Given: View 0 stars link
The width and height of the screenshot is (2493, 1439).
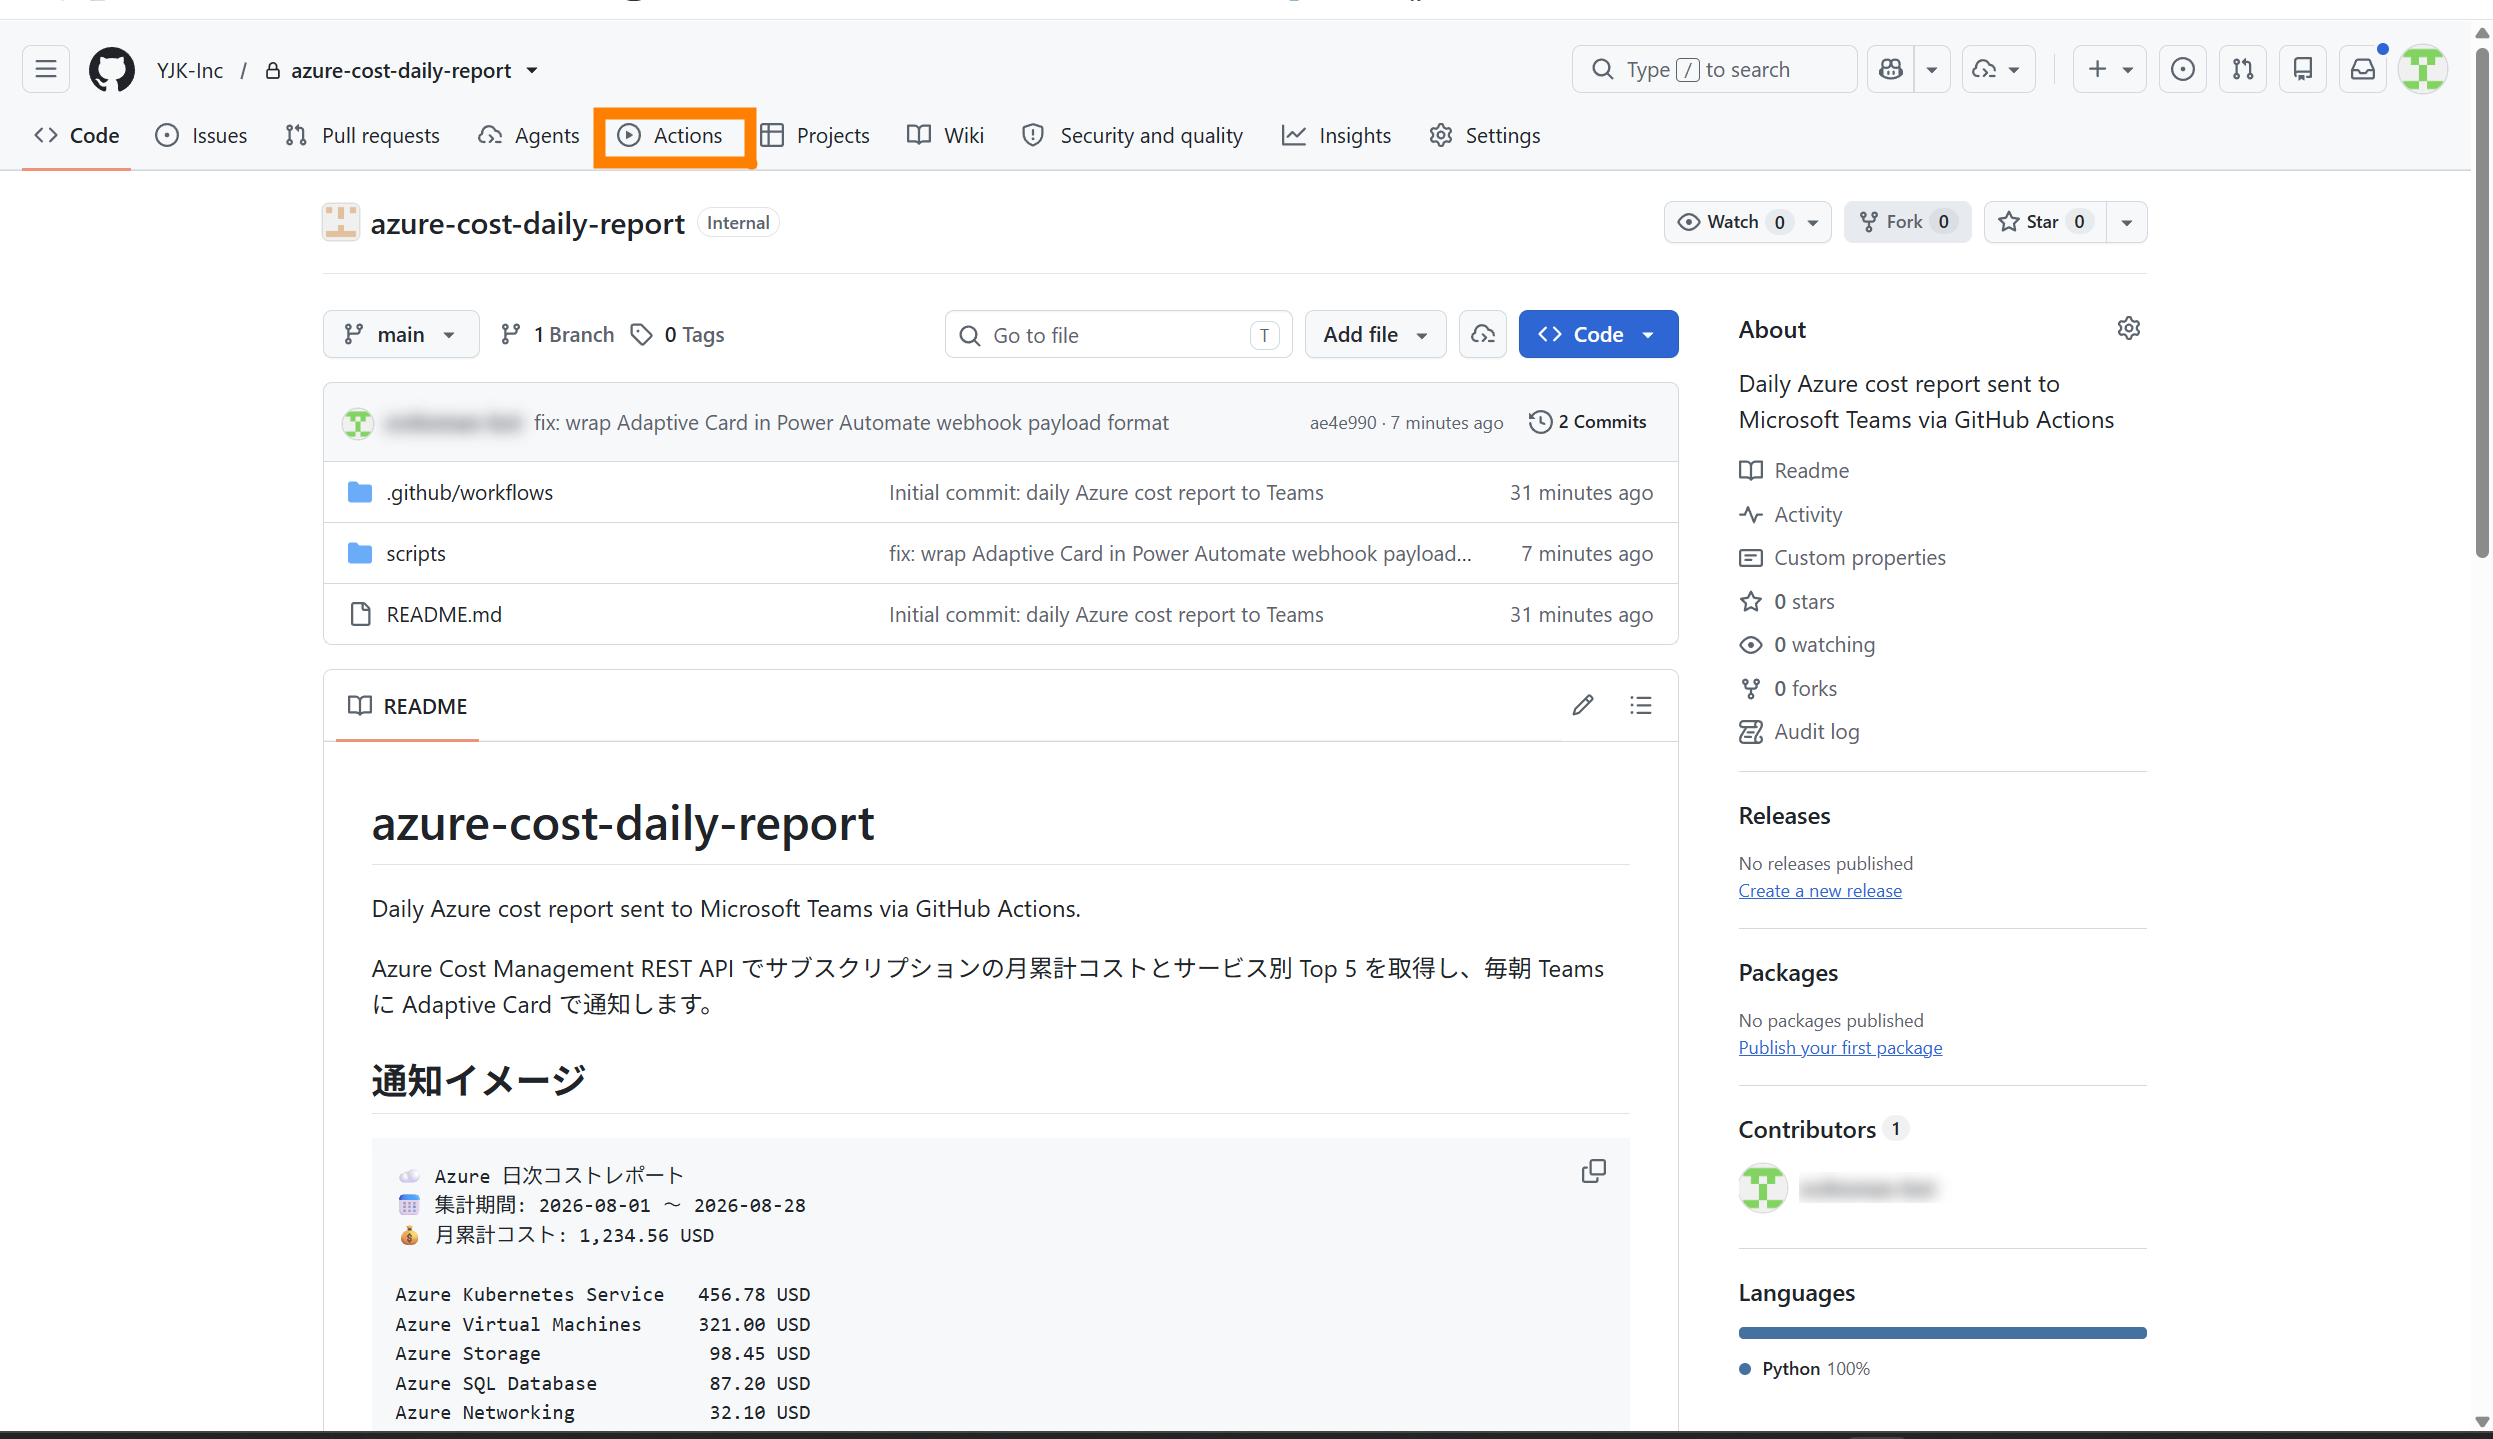Looking at the screenshot, I should [x=1787, y=602].
